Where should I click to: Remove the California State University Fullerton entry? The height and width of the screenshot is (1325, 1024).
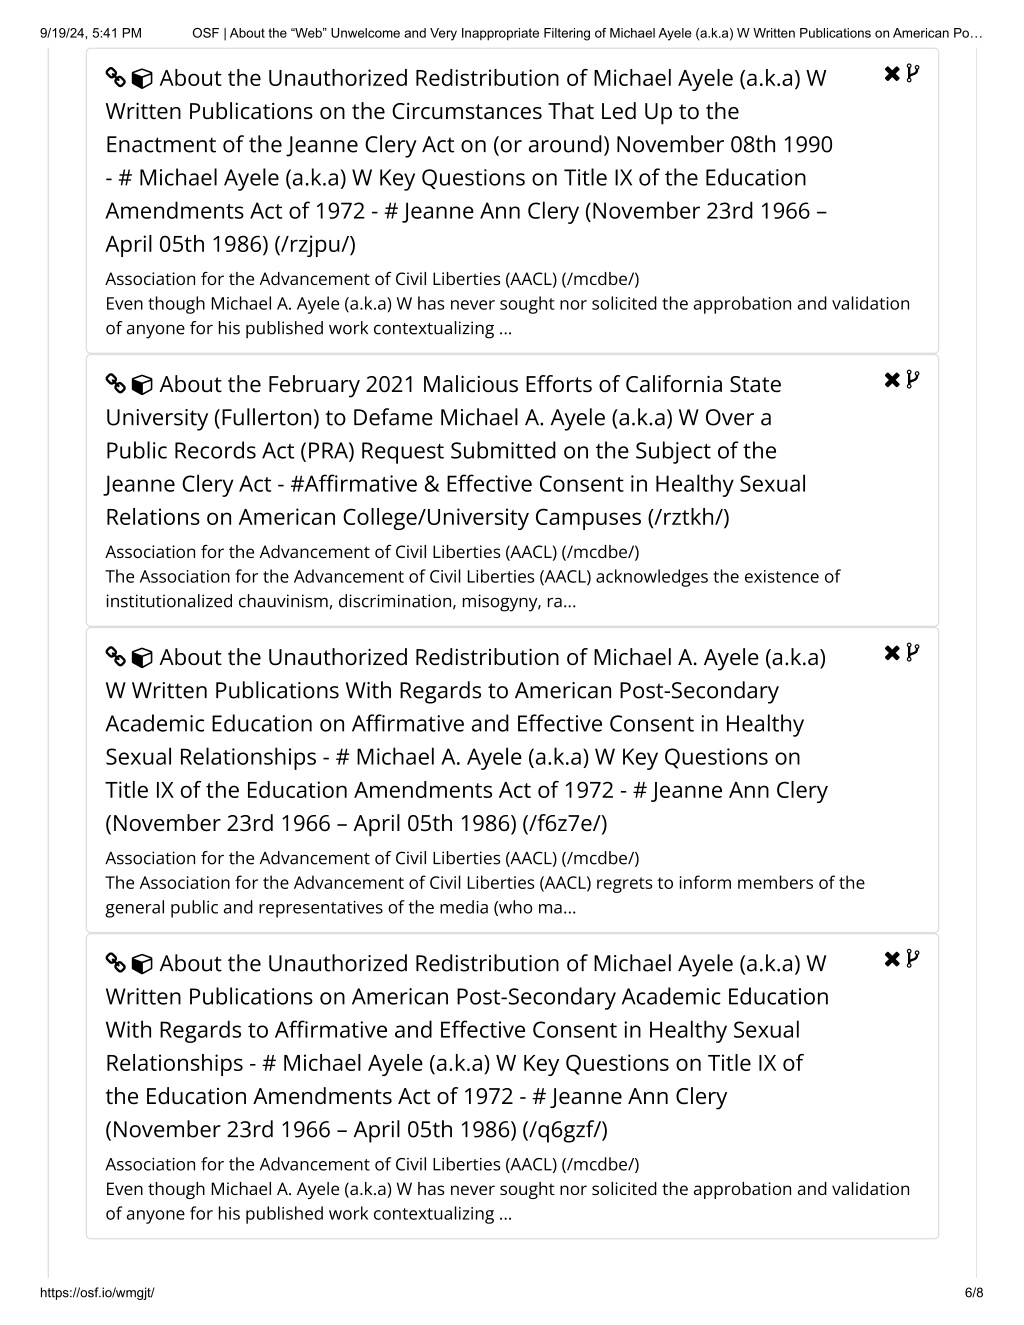pos(892,379)
